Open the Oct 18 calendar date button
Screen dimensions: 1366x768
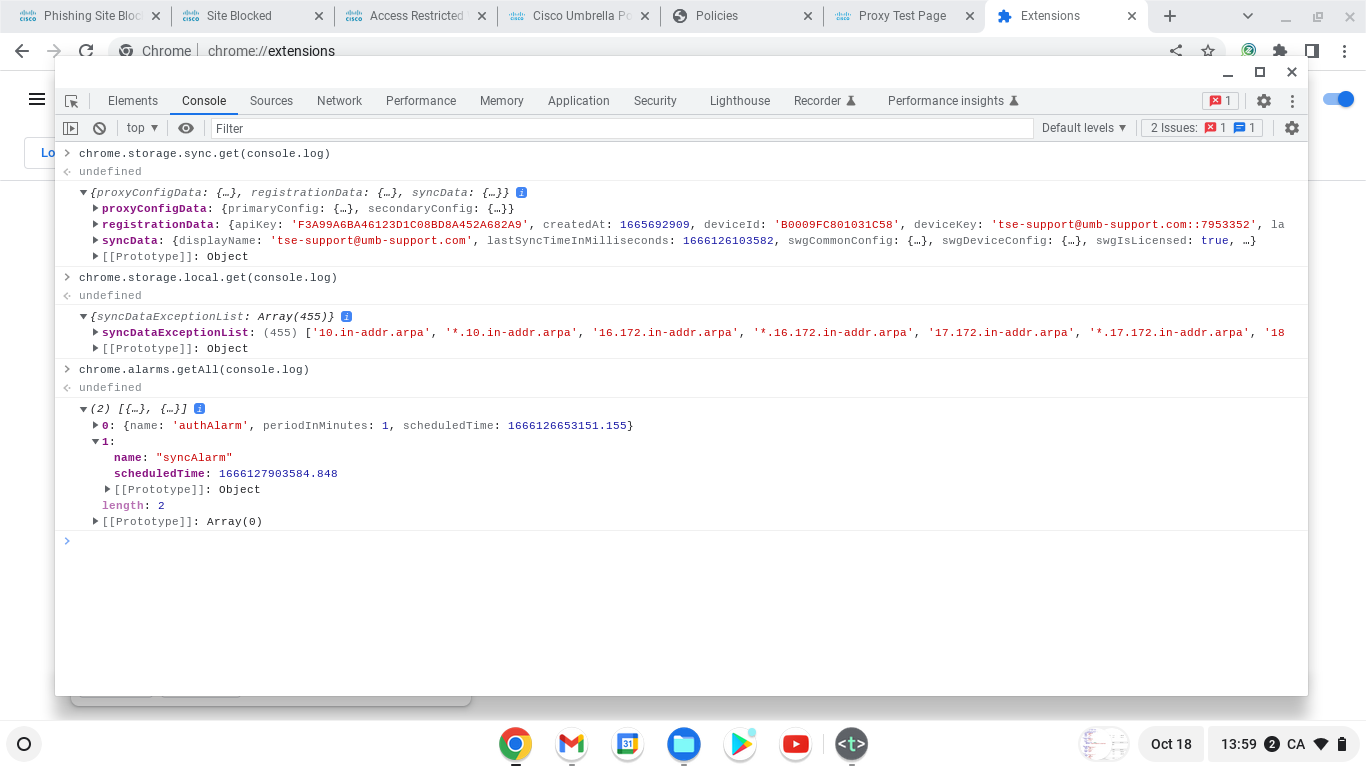pos(1171,744)
